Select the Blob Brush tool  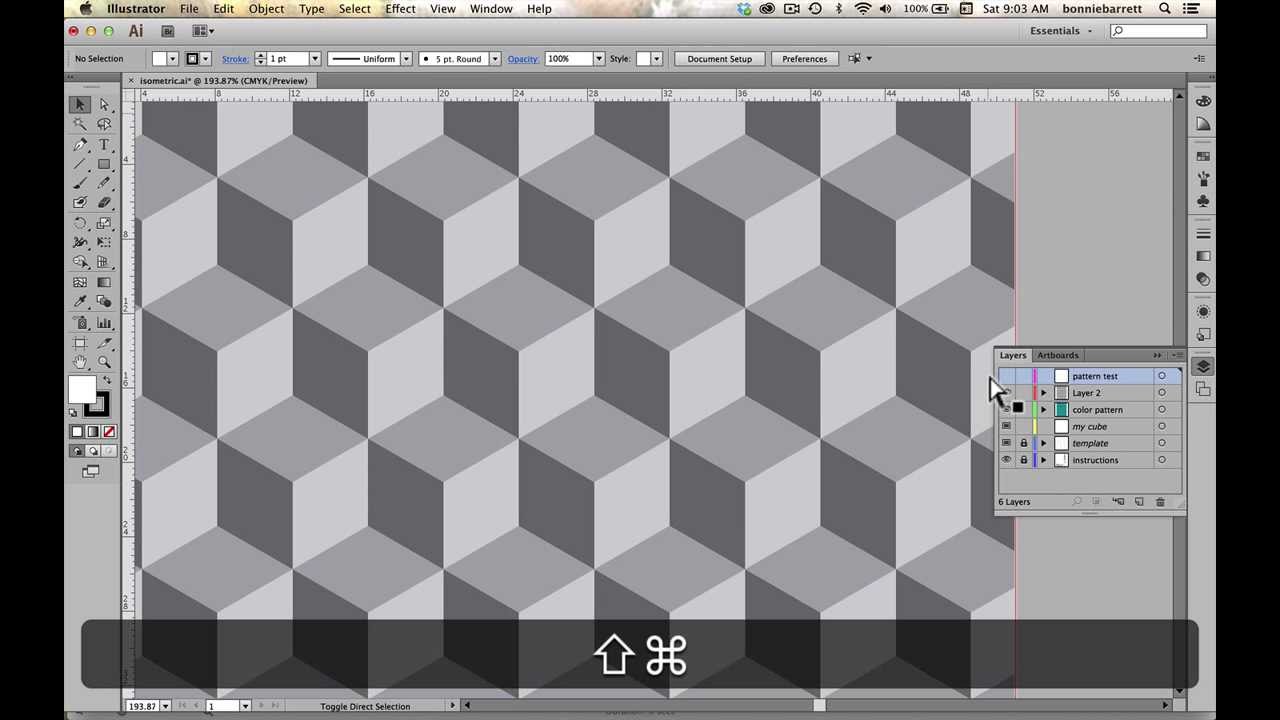(x=80, y=203)
